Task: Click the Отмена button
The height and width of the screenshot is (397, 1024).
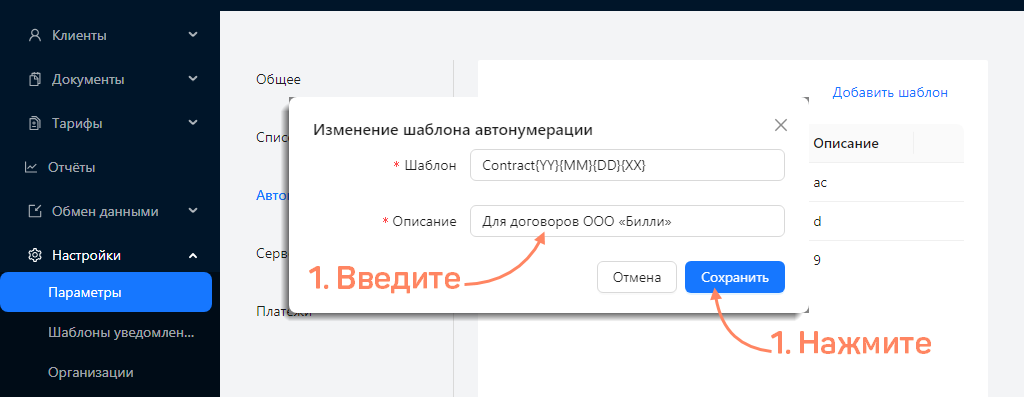Action: 637,278
